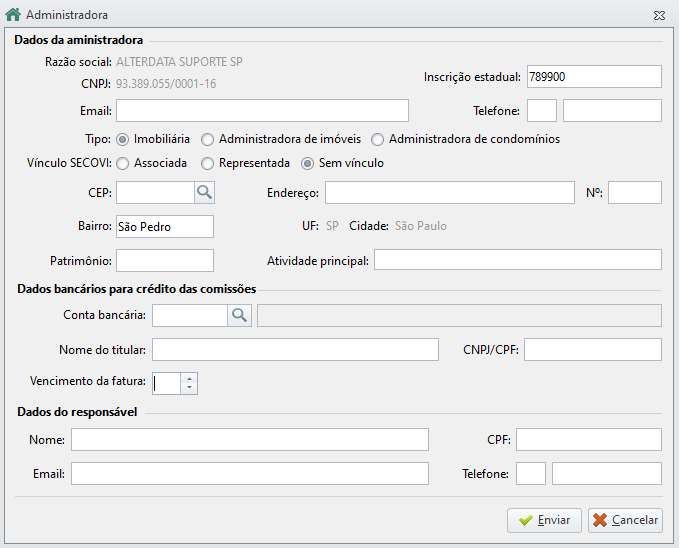680x548 pixels.
Task: Increase Vencimento da fatura with up arrow
Action: [189, 378]
